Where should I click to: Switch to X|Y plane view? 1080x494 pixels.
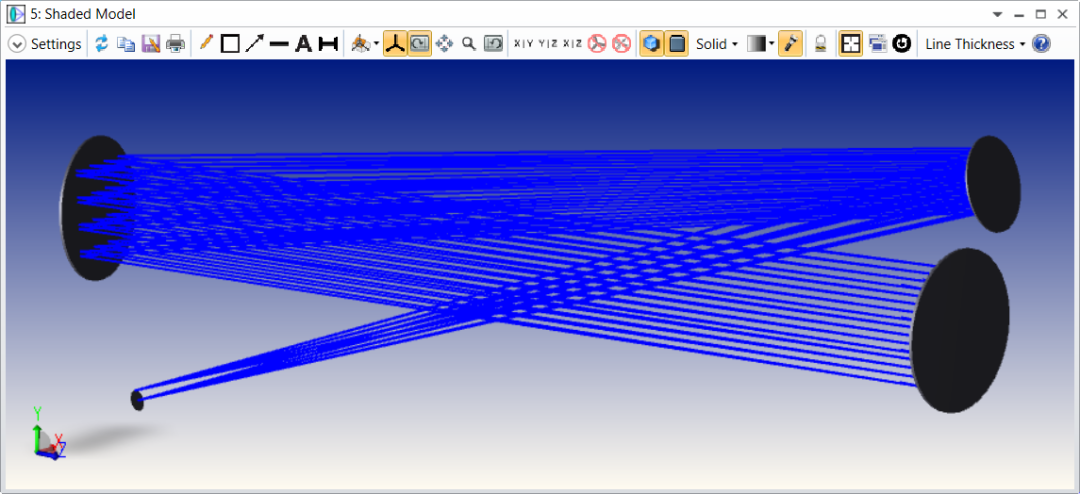pyautogui.click(x=523, y=44)
